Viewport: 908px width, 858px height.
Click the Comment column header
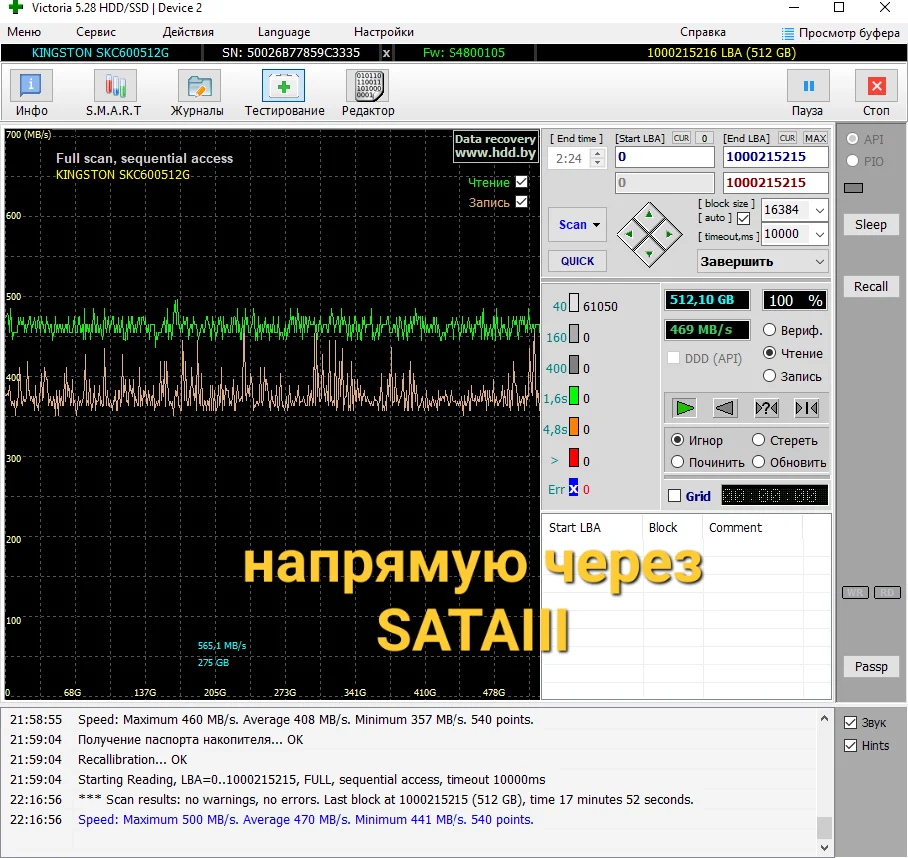pyautogui.click(x=735, y=527)
